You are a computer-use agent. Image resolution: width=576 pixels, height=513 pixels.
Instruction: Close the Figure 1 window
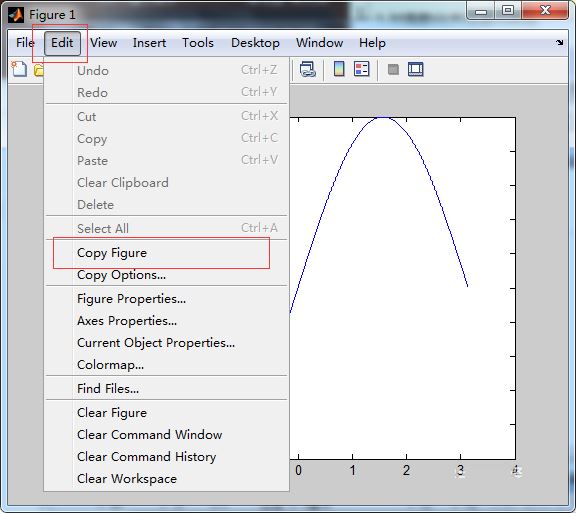click(545, 11)
